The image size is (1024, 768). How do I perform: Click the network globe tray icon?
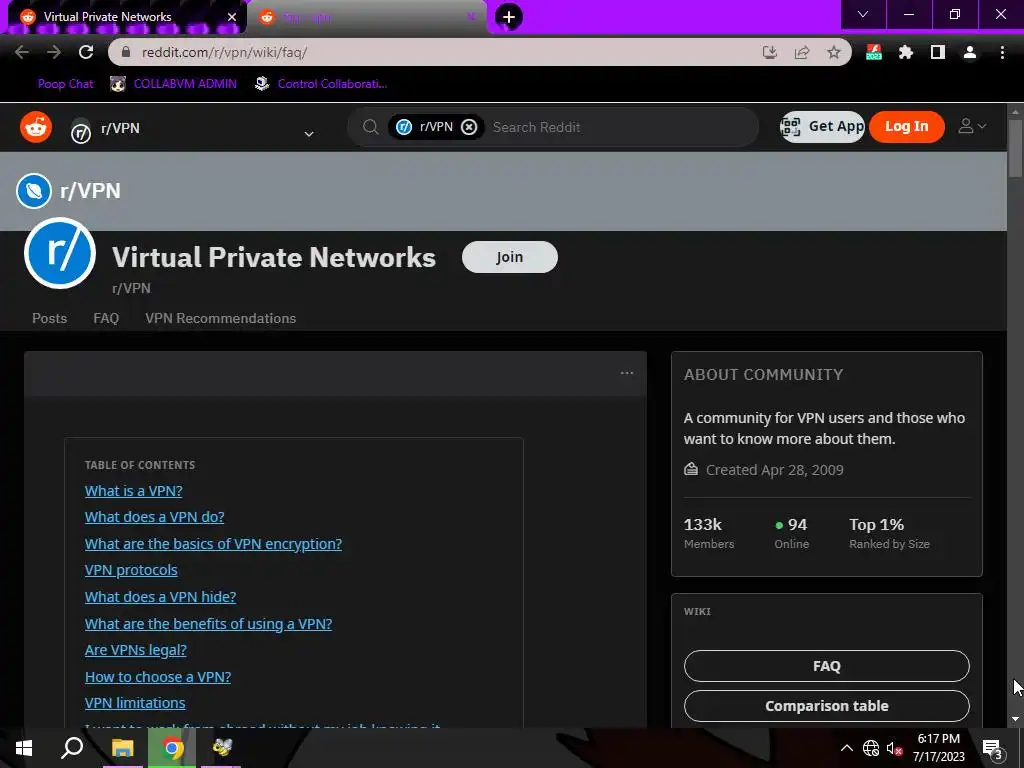[x=871, y=748]
